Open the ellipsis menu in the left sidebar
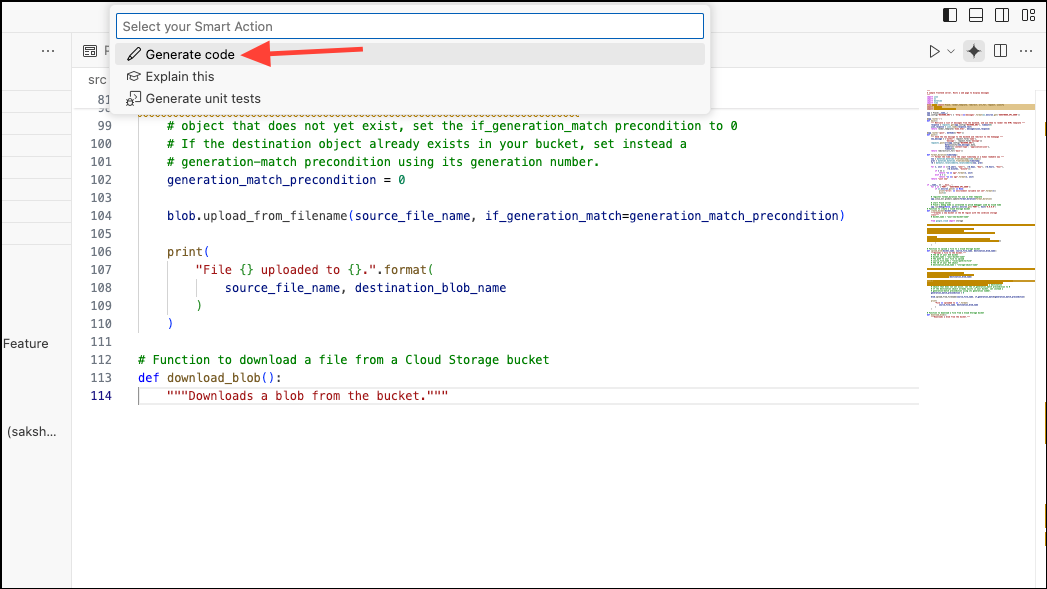This screenshot has height=589, width=1047. (x=48, y=50)
